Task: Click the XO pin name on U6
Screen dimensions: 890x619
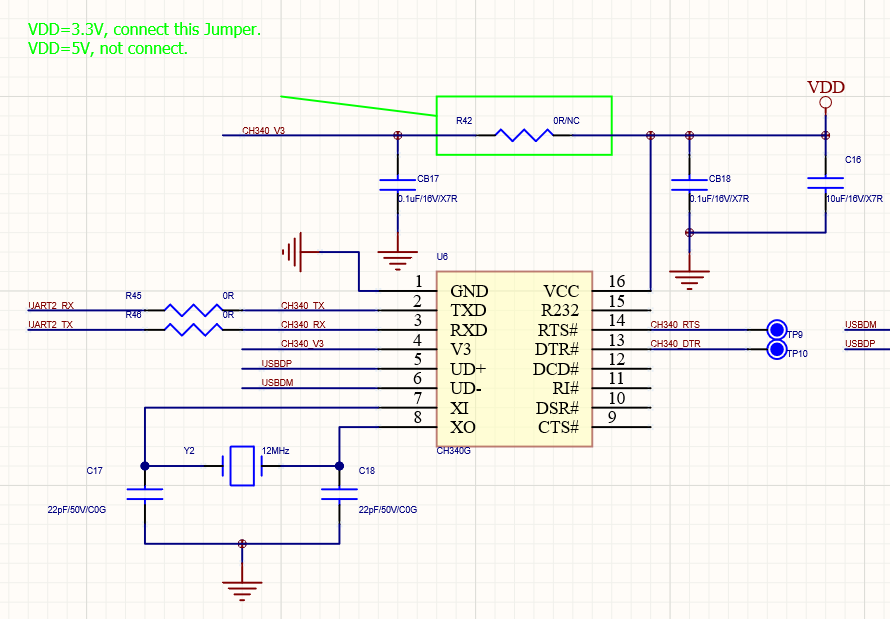Action: tap(463, 427)
